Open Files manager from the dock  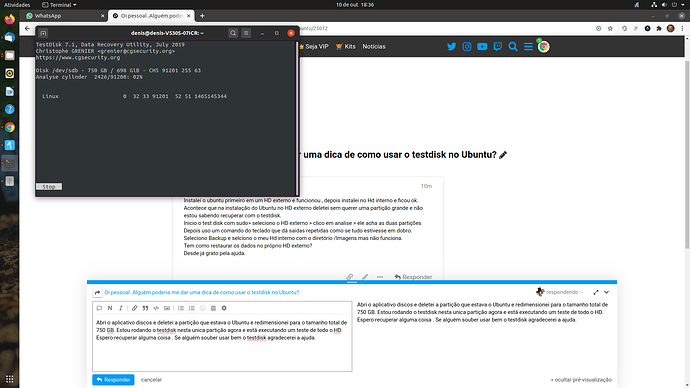(9, 55)
